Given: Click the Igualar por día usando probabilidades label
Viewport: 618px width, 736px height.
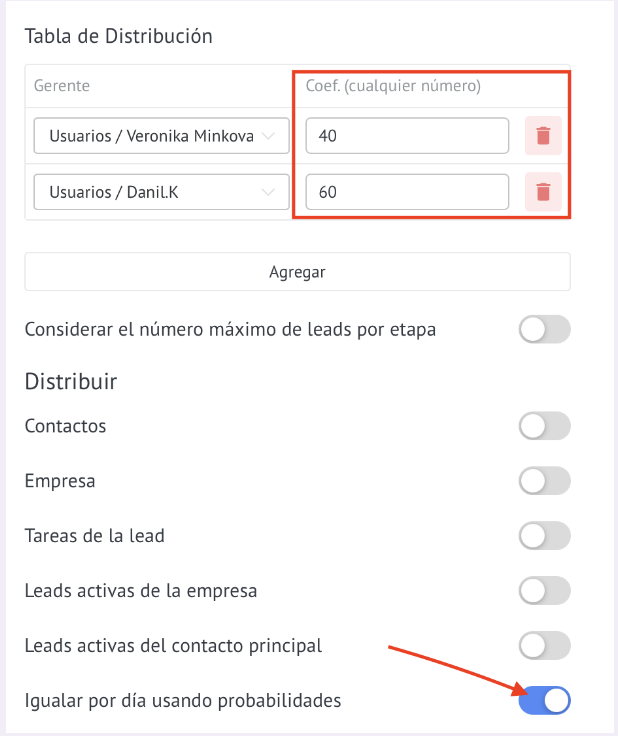Looking at the screenshot, I should 183,701.
